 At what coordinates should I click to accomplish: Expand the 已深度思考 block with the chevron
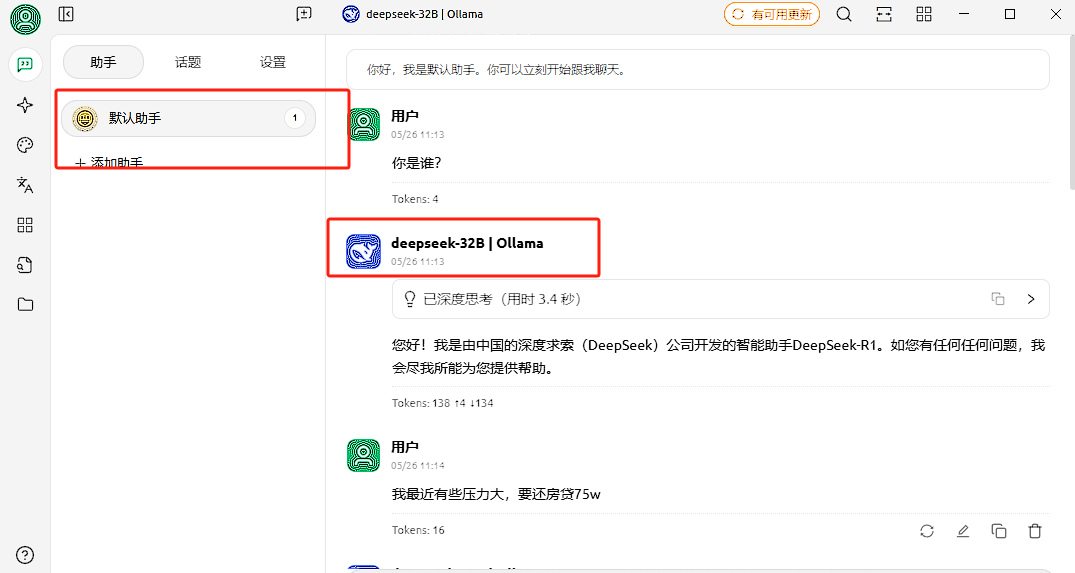(x=1030, y=299)
